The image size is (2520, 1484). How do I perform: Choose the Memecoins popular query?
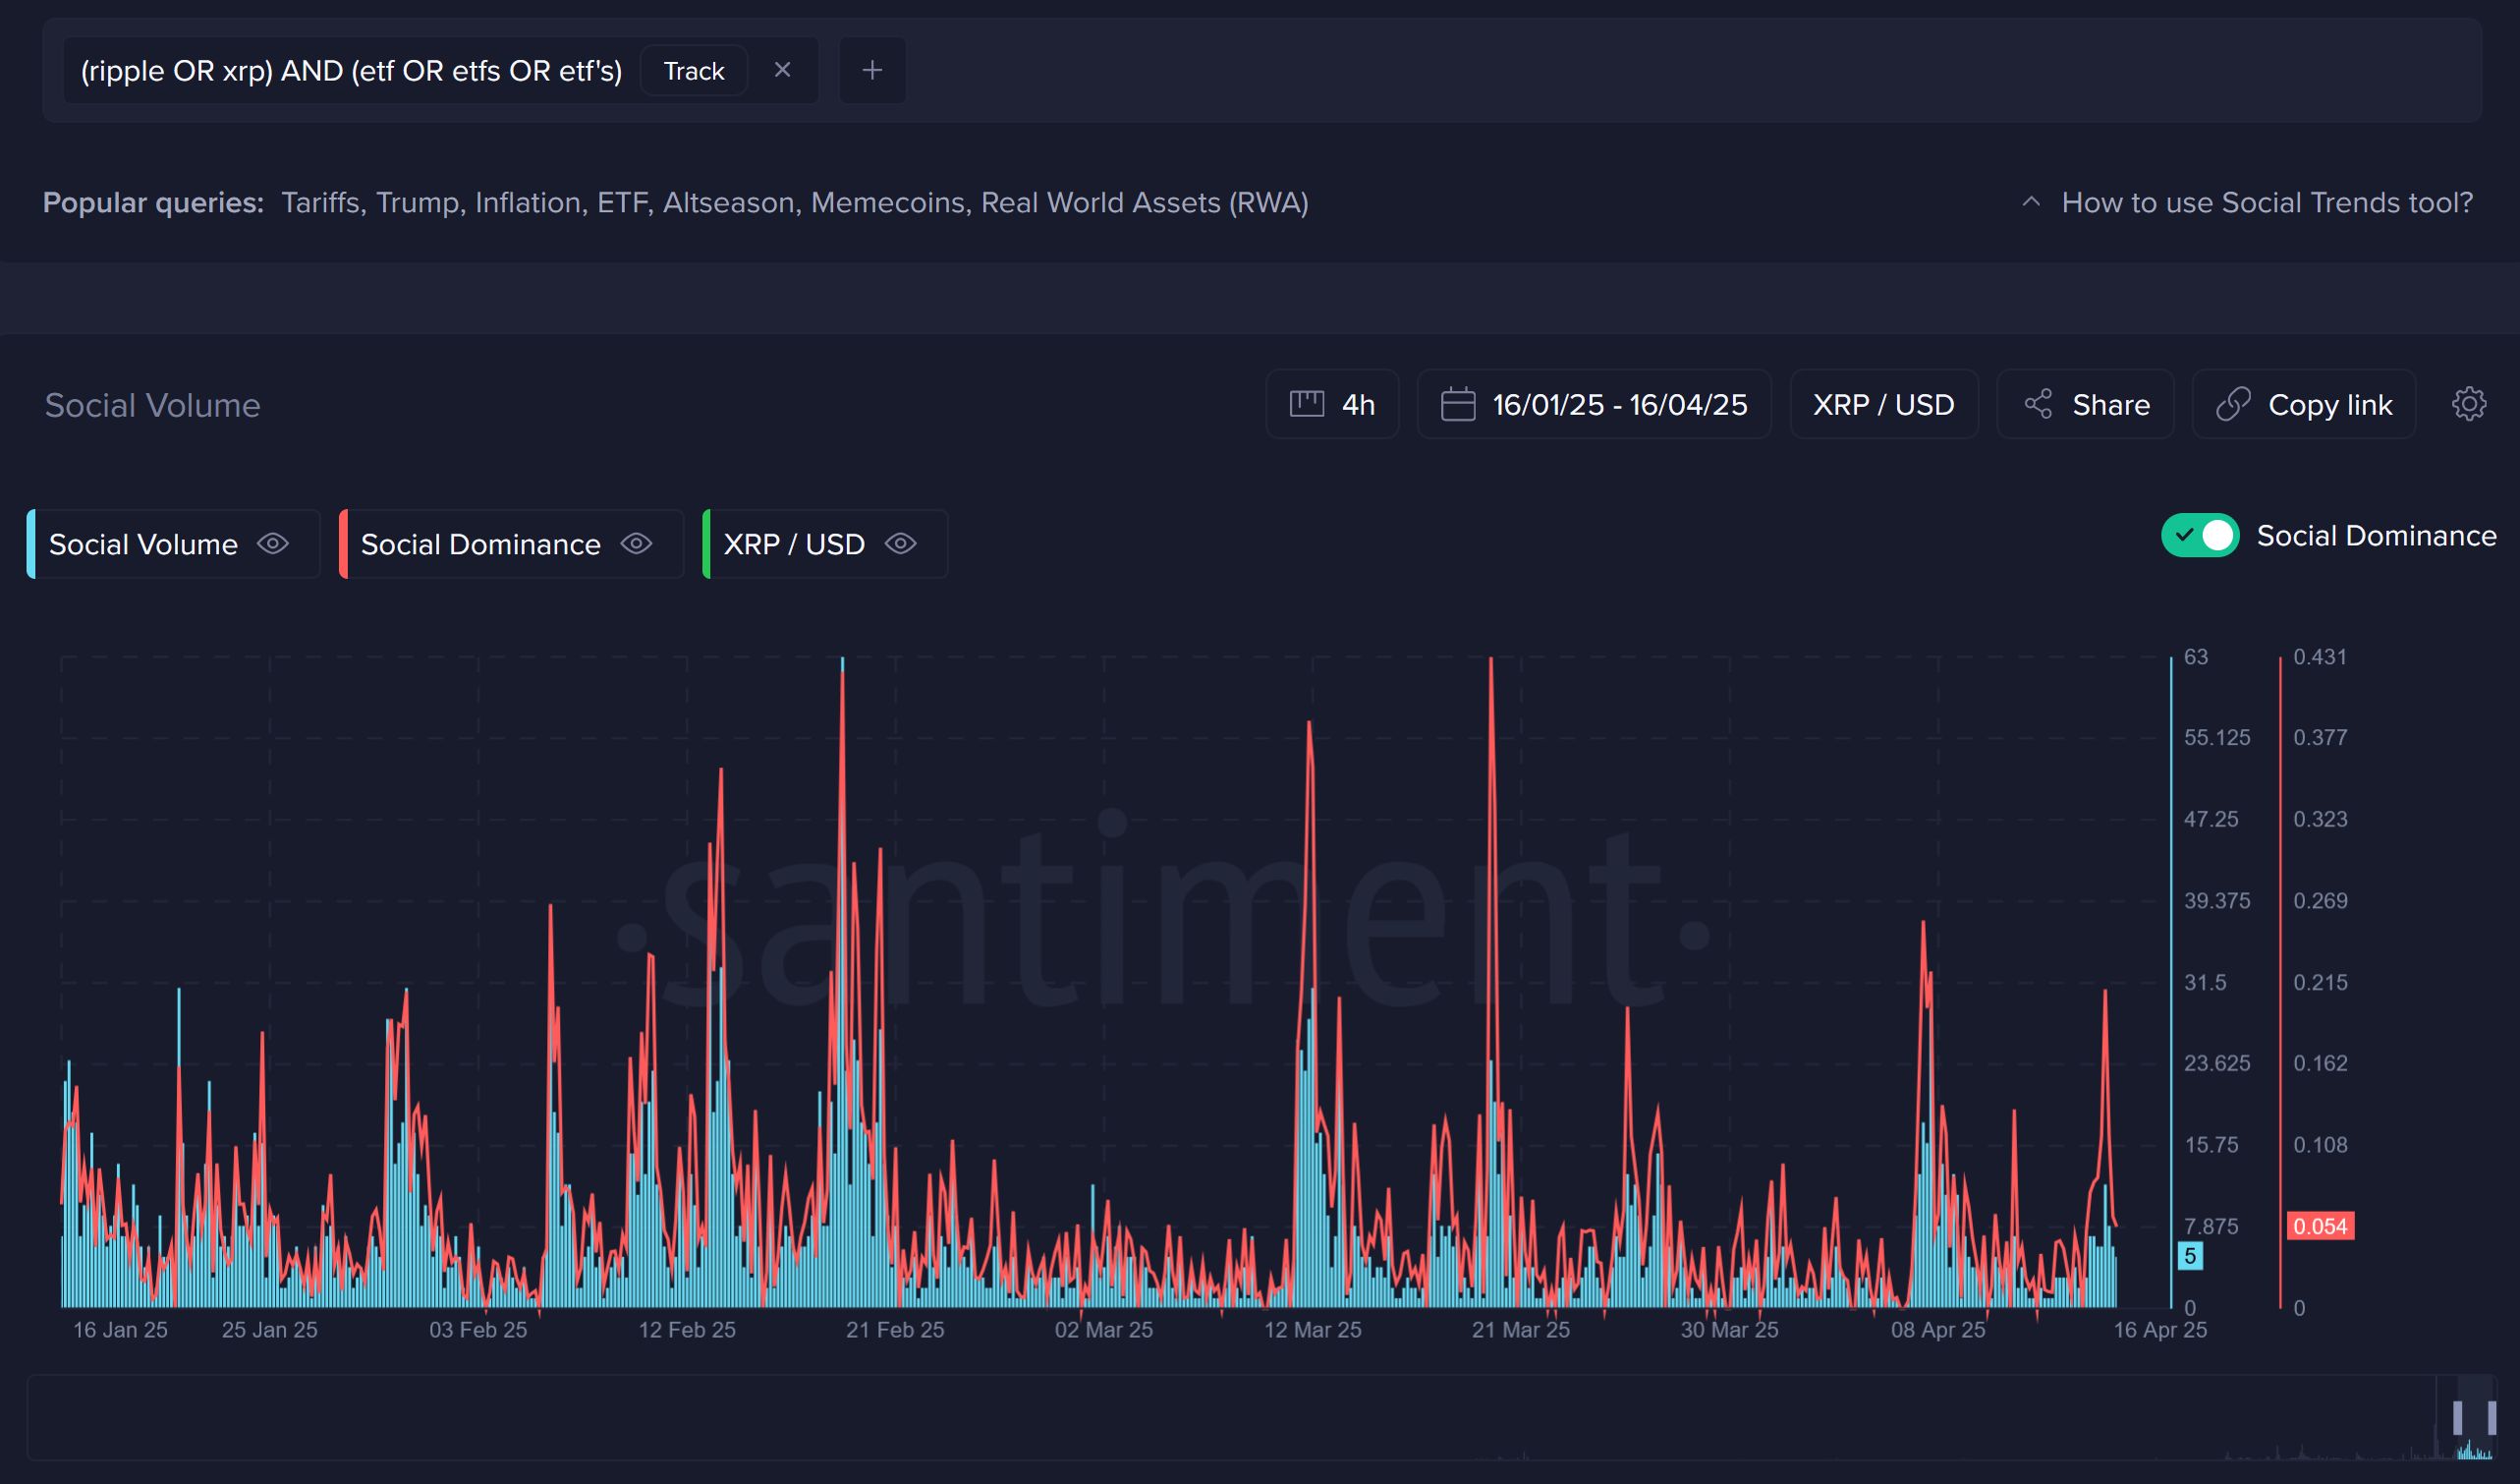click(887, 202)
